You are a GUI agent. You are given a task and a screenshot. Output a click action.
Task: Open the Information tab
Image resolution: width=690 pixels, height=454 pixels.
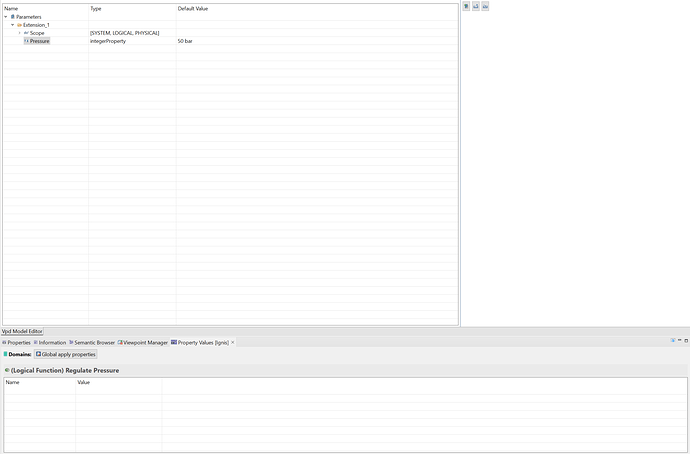pos(51,342)
